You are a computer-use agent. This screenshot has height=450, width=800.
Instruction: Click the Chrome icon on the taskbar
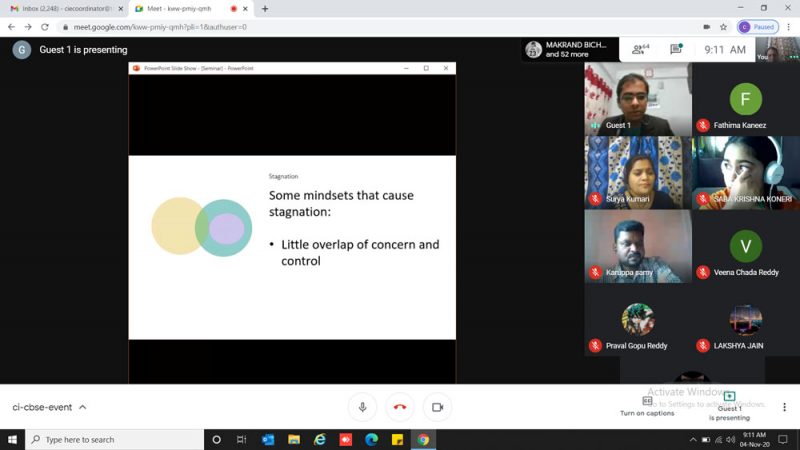423,439
